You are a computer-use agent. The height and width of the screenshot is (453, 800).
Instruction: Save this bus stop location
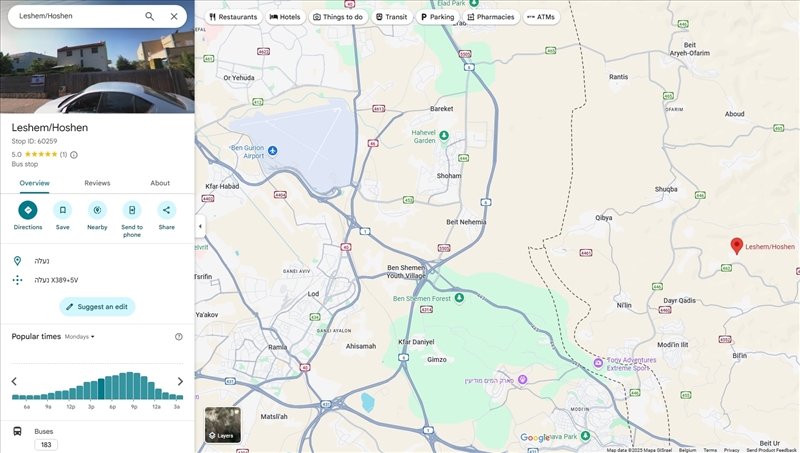[x=62, y=210]
